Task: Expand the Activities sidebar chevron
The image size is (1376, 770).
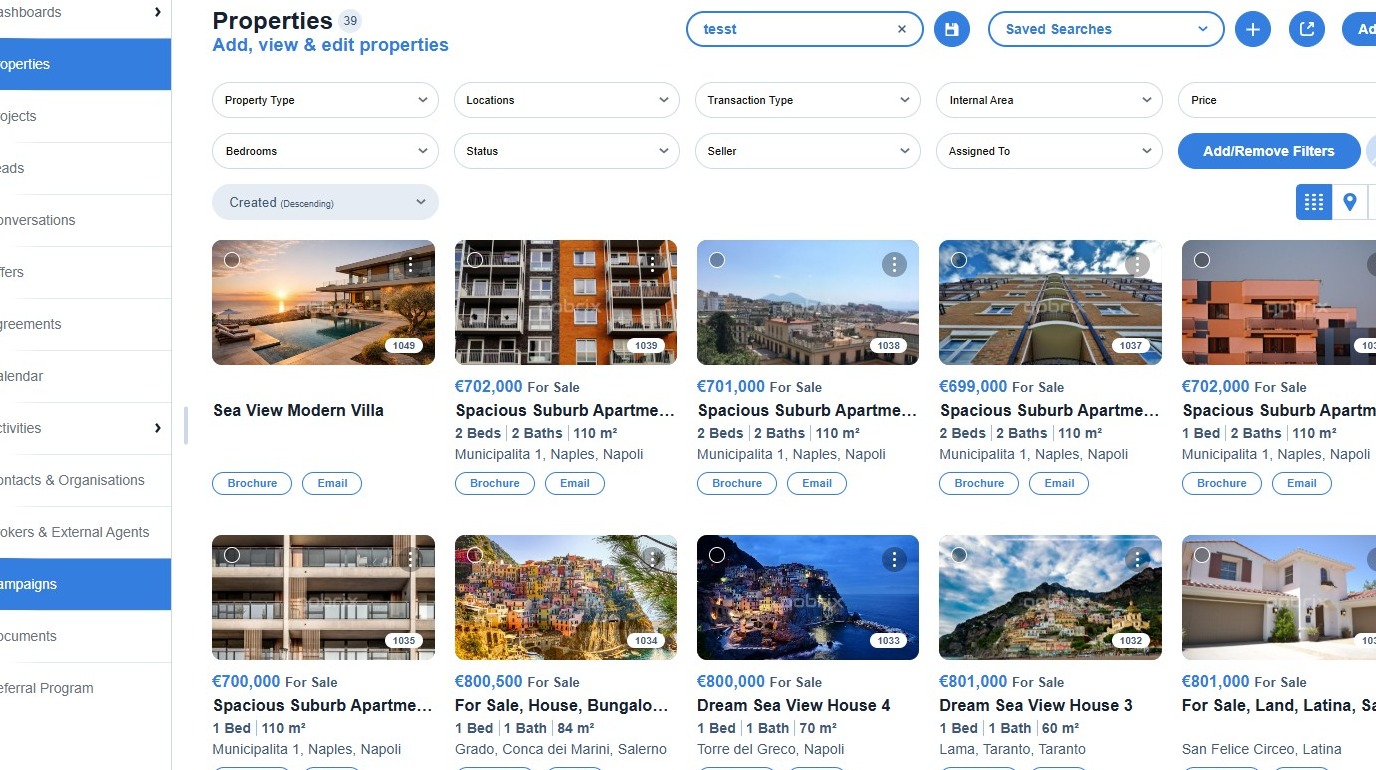Action: tap(158, 428)
